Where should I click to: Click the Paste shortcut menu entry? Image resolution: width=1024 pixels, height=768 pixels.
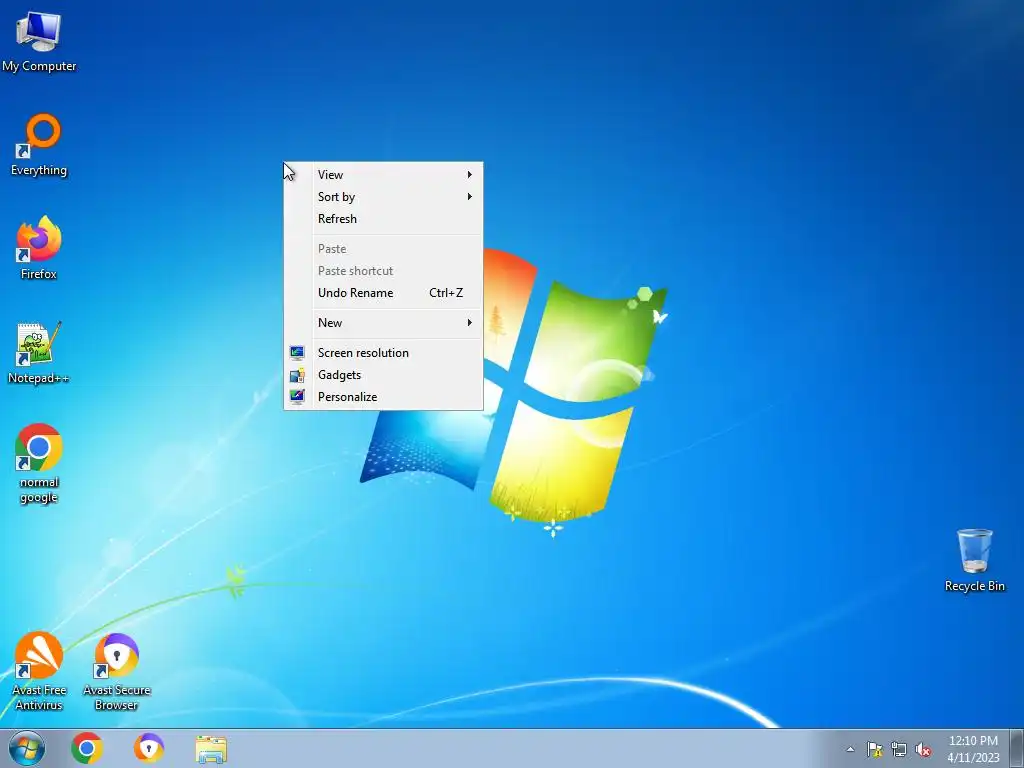383,270
